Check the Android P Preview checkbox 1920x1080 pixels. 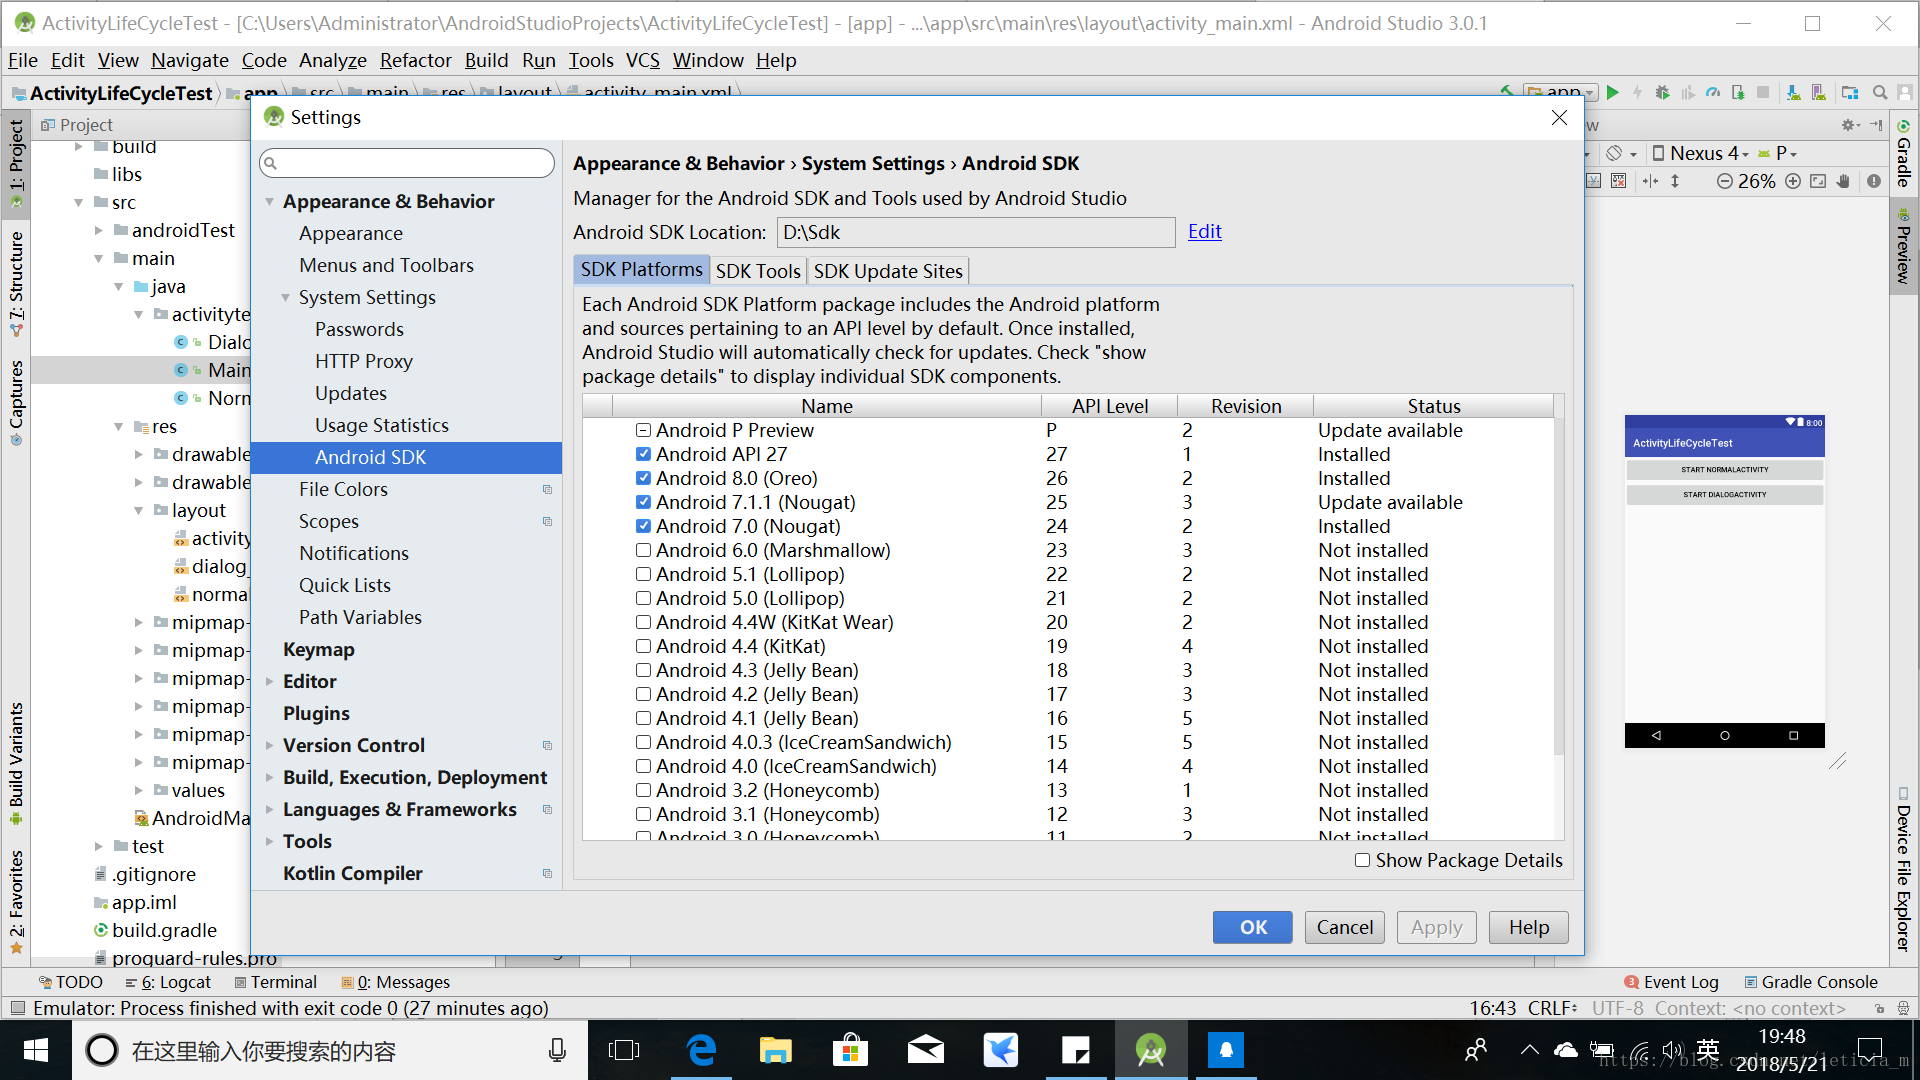(643, 430)
